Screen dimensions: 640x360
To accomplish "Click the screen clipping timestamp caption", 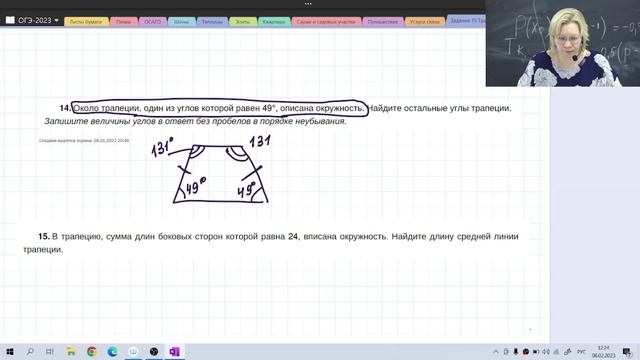I will tap(84, 140).
